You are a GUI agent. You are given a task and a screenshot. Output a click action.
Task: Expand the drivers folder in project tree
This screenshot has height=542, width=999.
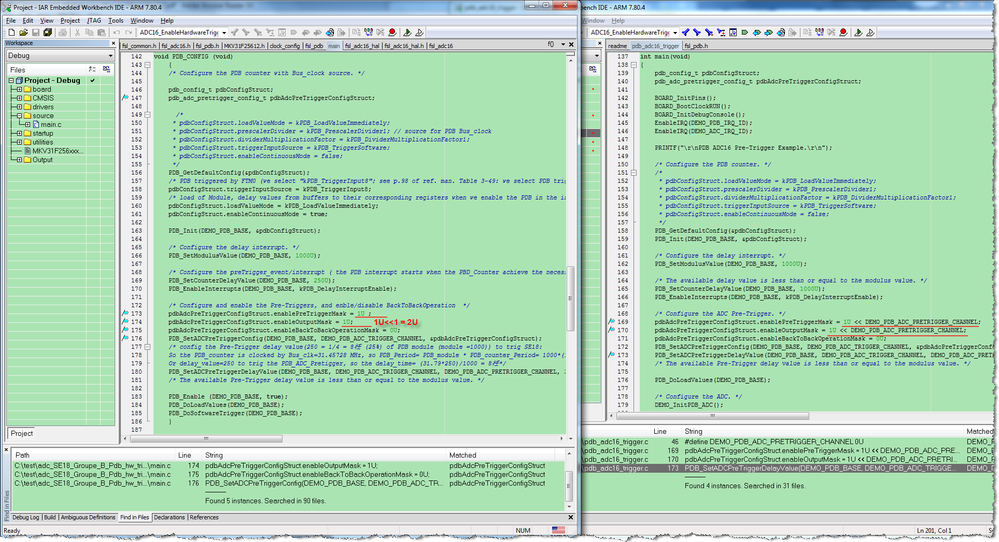[x=19, y=107]
